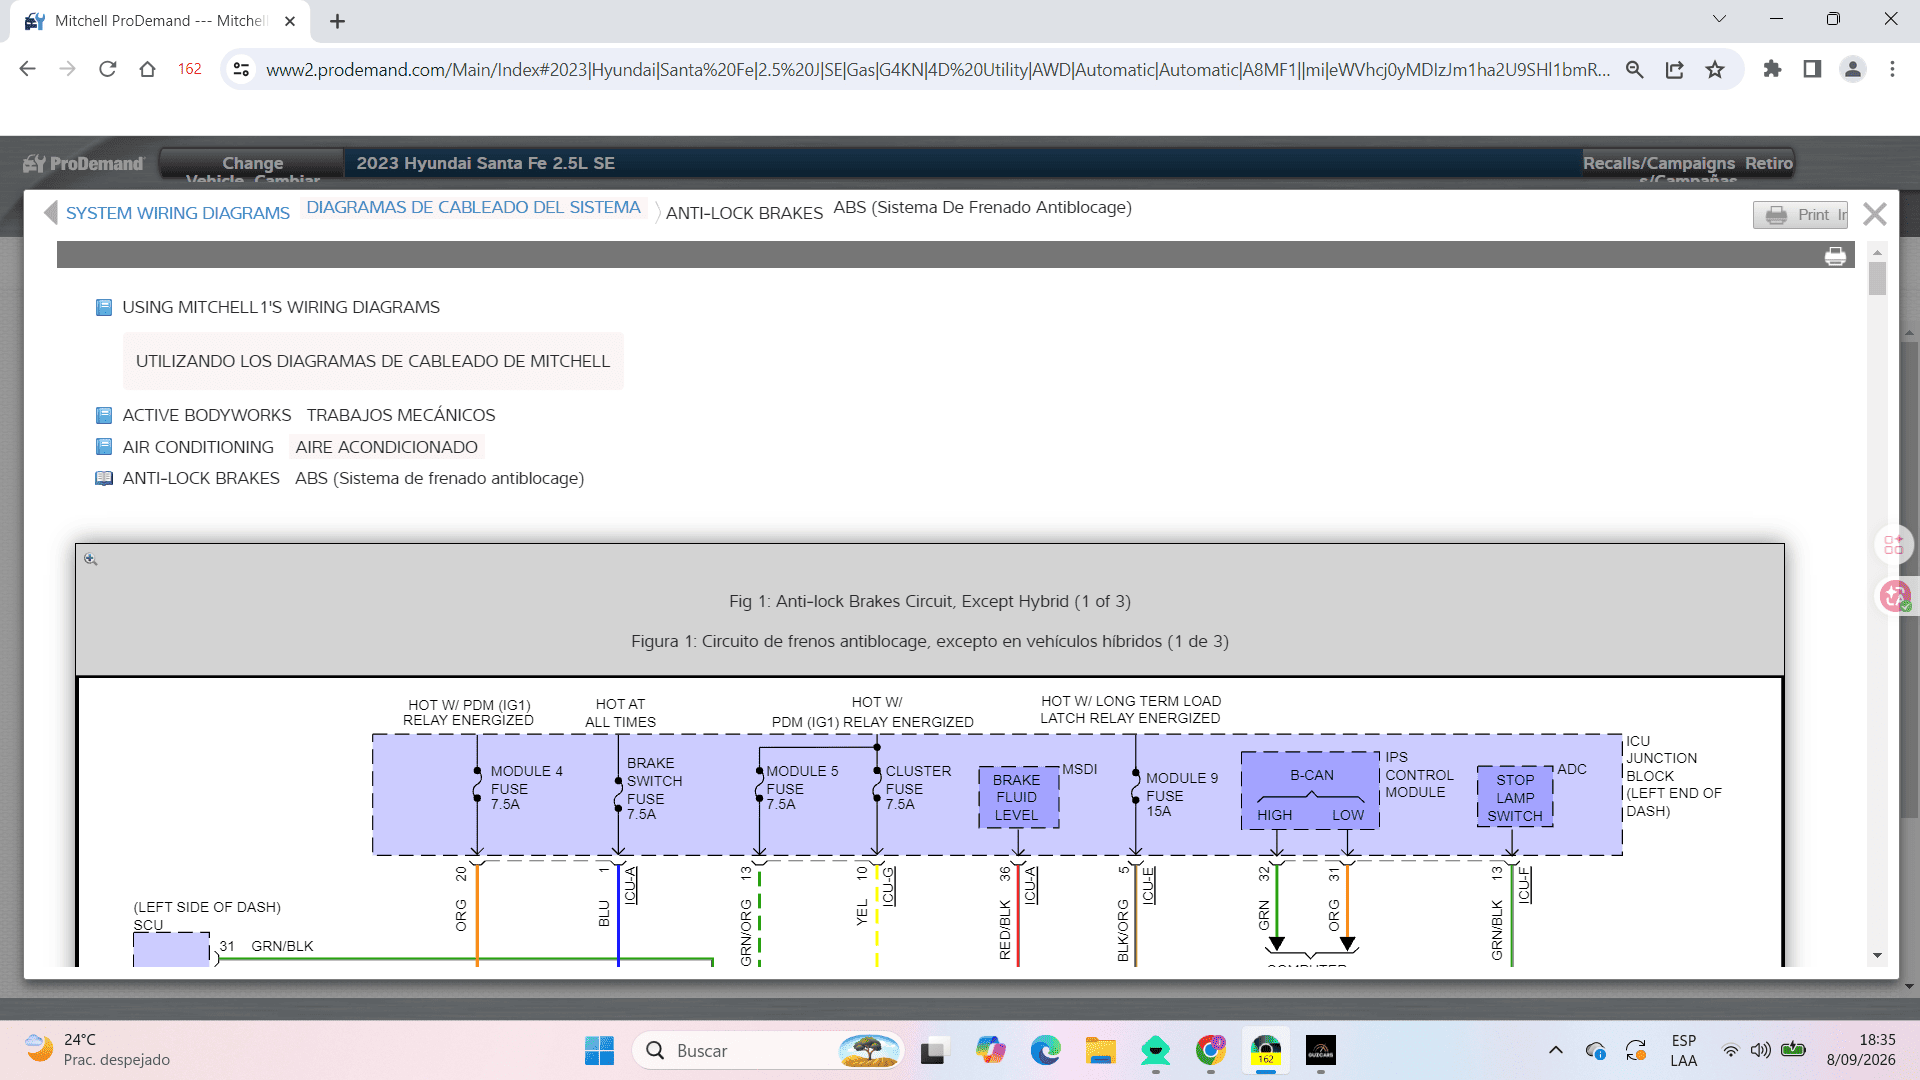Viewport: 1920px width, 1080px height.
Task: Open the browser extensions puzzle icon
Action: click(1772, 69)
